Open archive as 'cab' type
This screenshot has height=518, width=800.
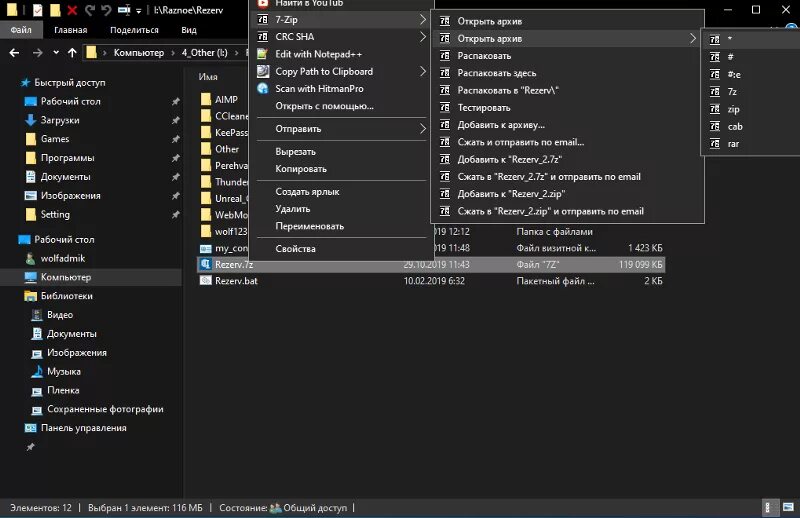751,127
